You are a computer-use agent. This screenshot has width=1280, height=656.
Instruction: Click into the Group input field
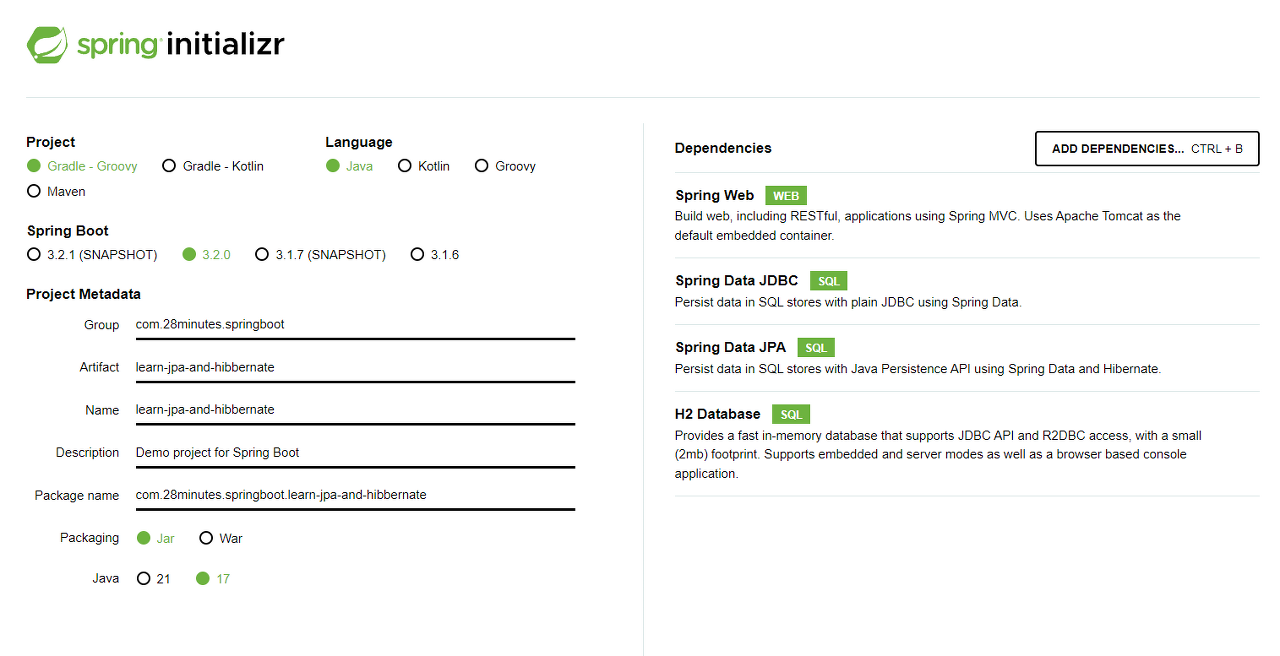click(354, 325)
